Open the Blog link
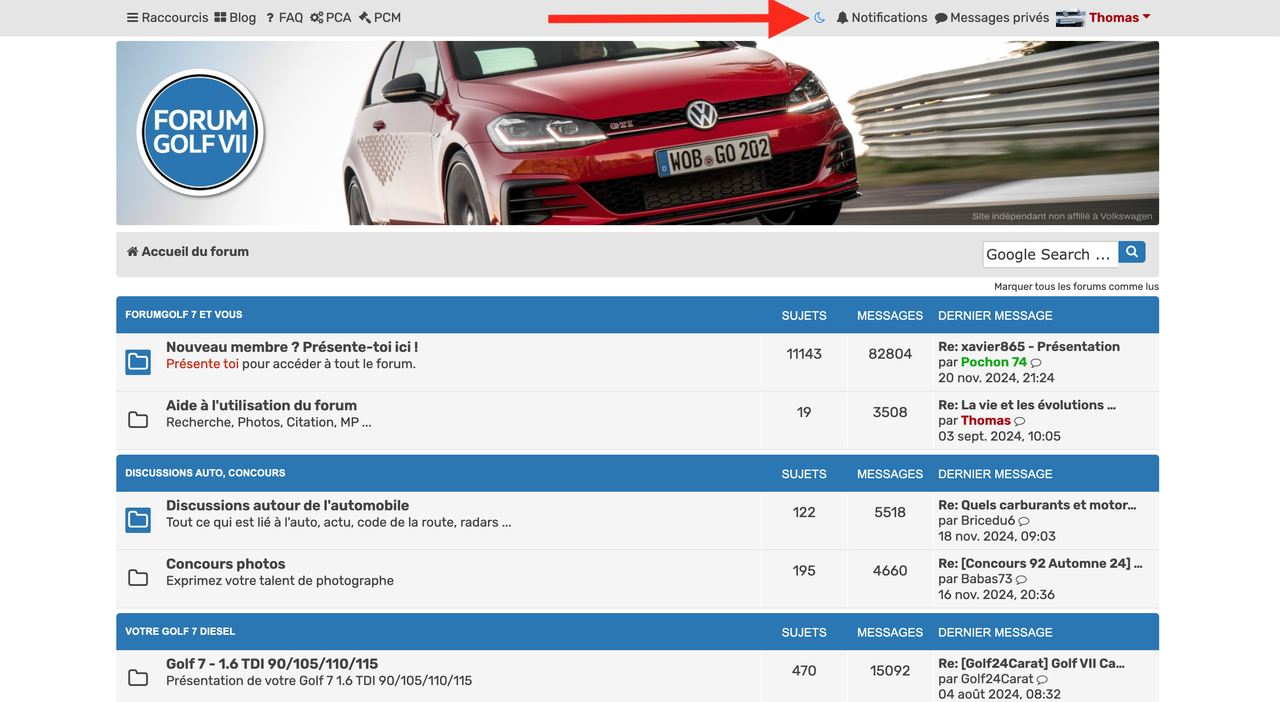Viewport: 1280px width, 702px height. (x=235, y=17)
